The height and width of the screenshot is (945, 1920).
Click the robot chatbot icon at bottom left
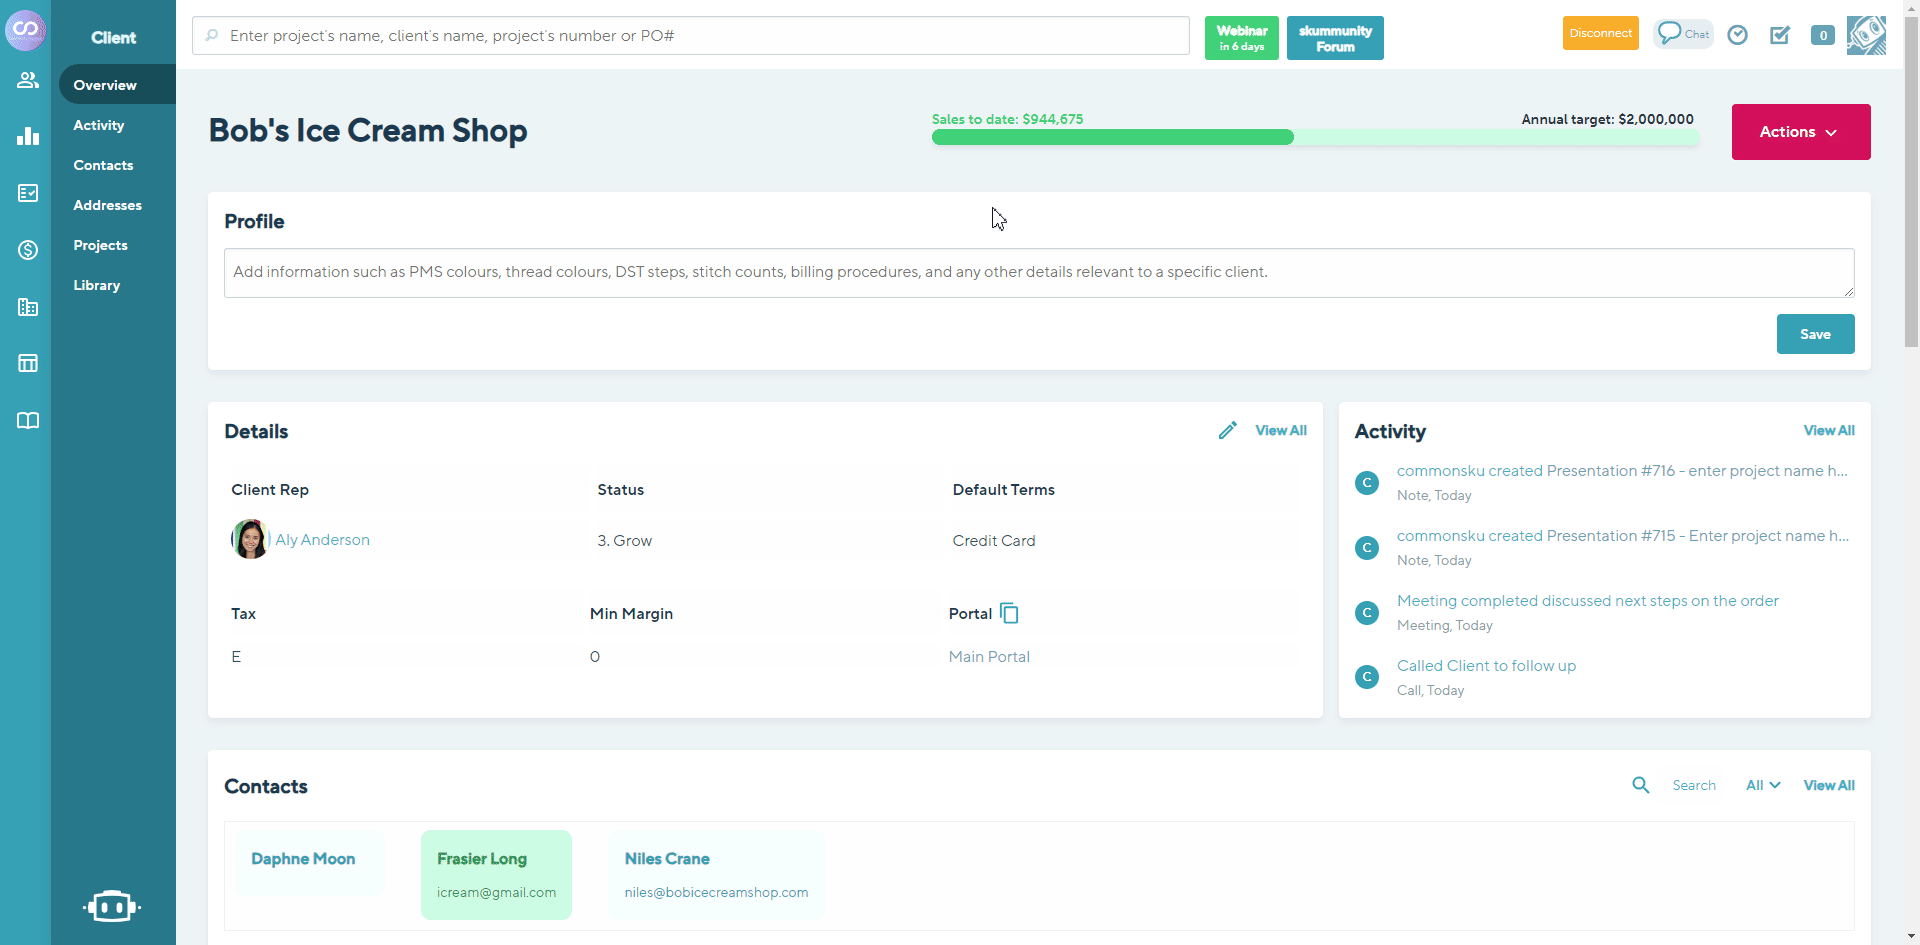click(x=112, y=906)
